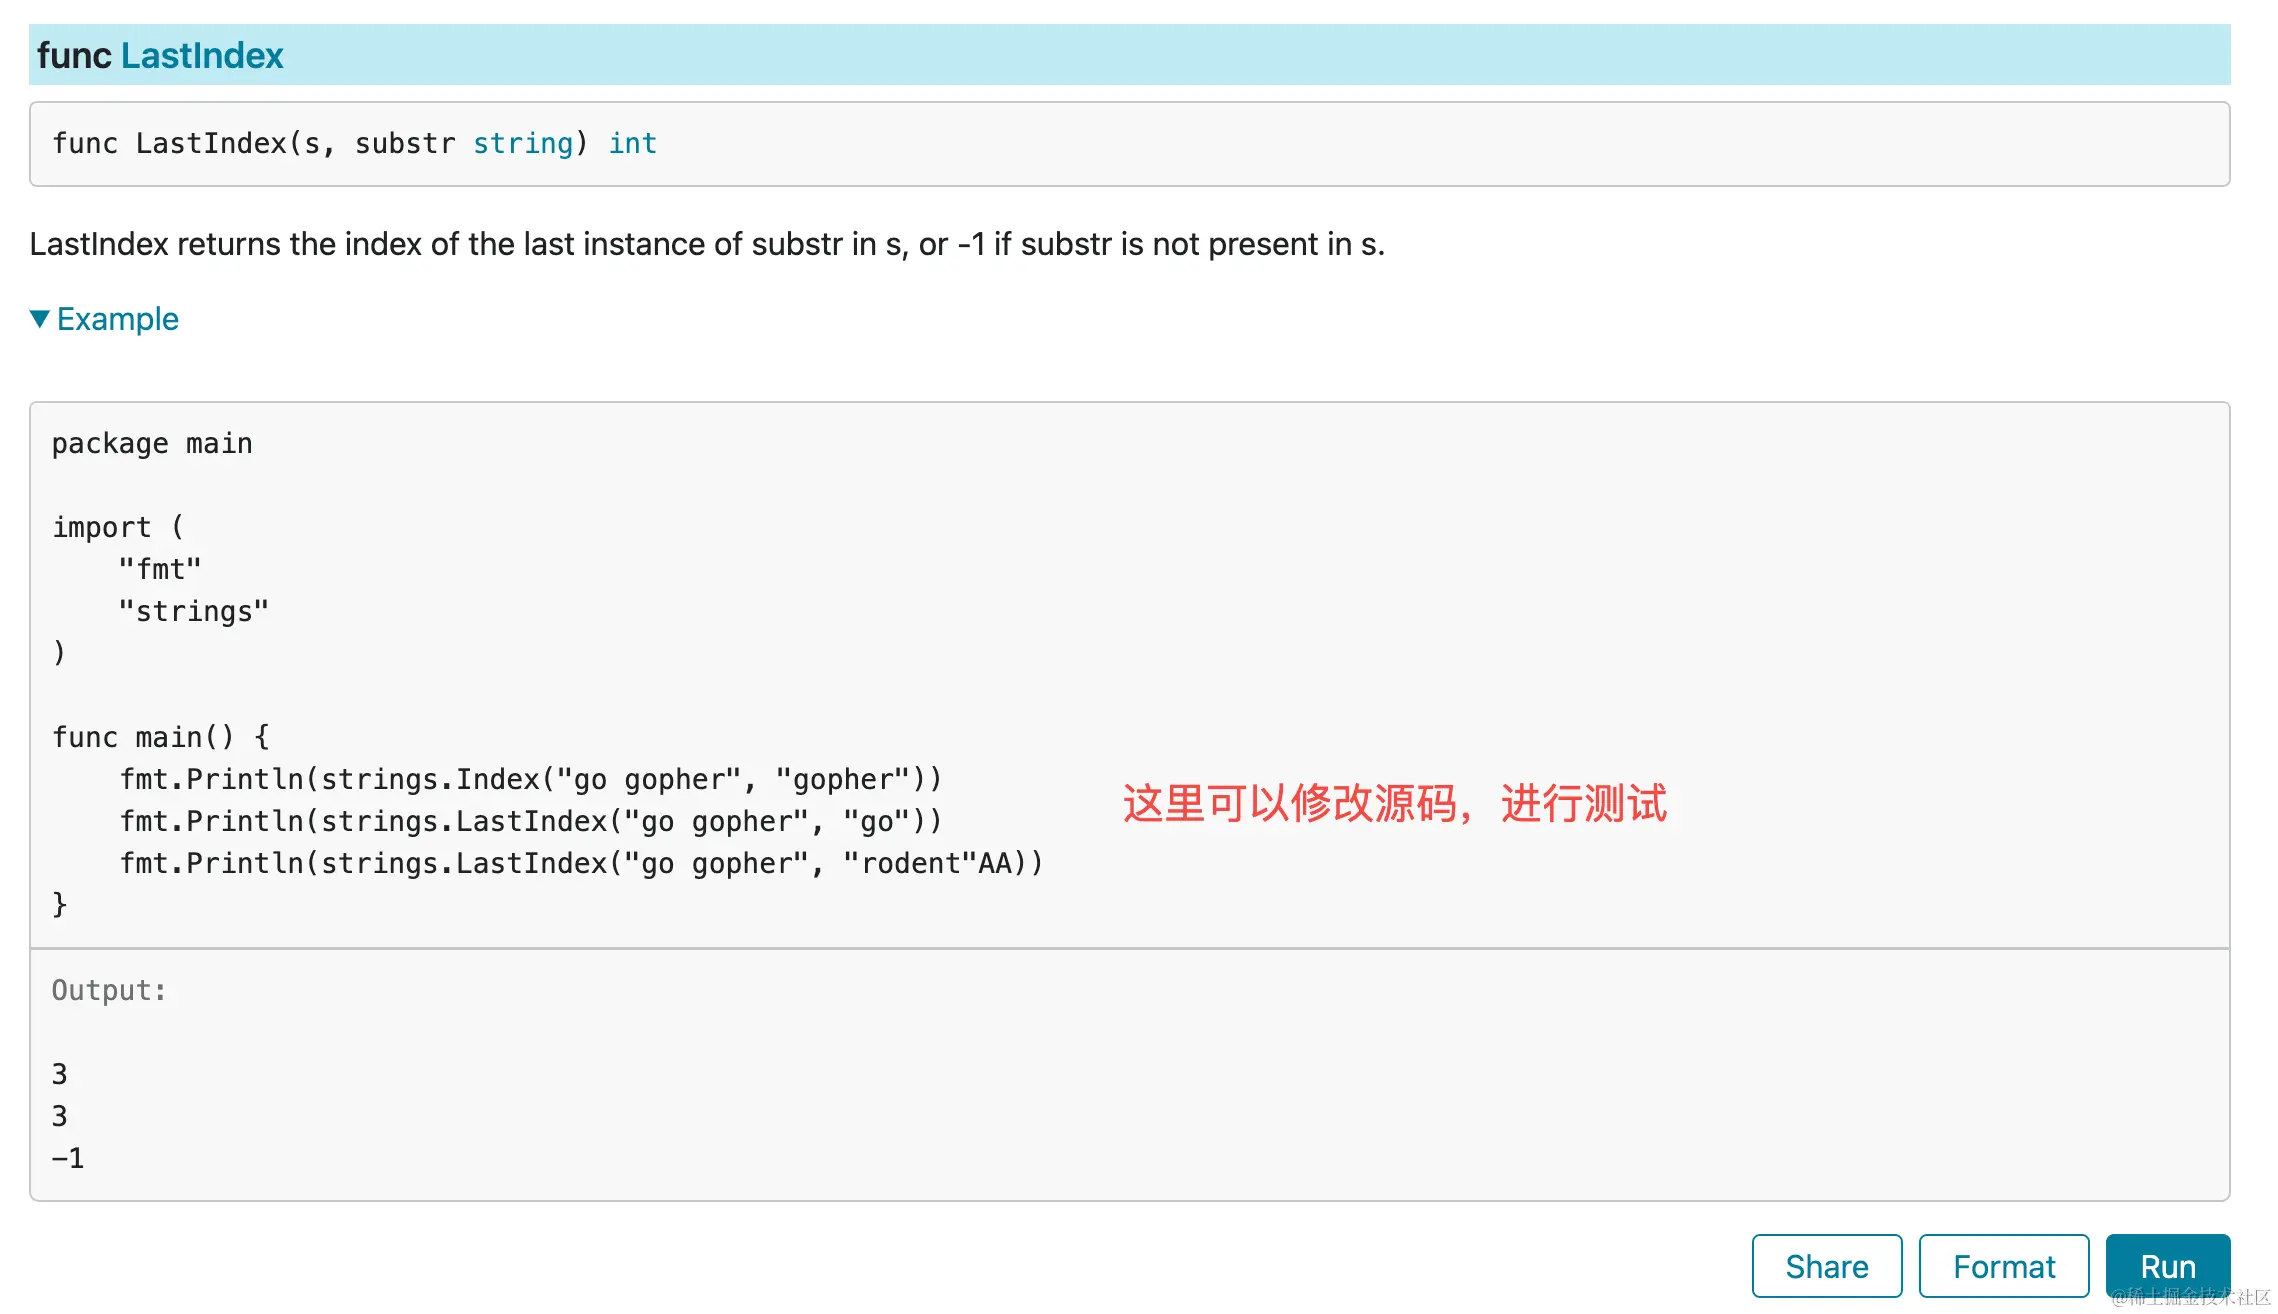2278x1314 pixels.
Task: Click the Output label area
Action: (109, 990)
